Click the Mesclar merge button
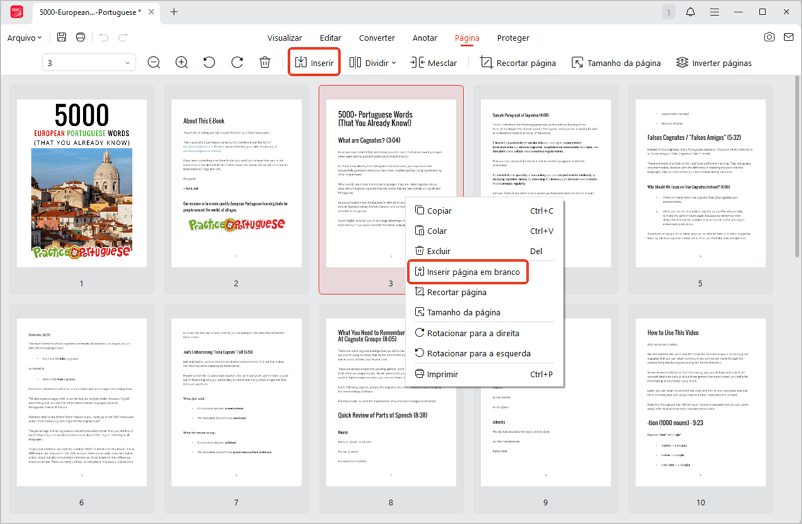 click(433, 62)
